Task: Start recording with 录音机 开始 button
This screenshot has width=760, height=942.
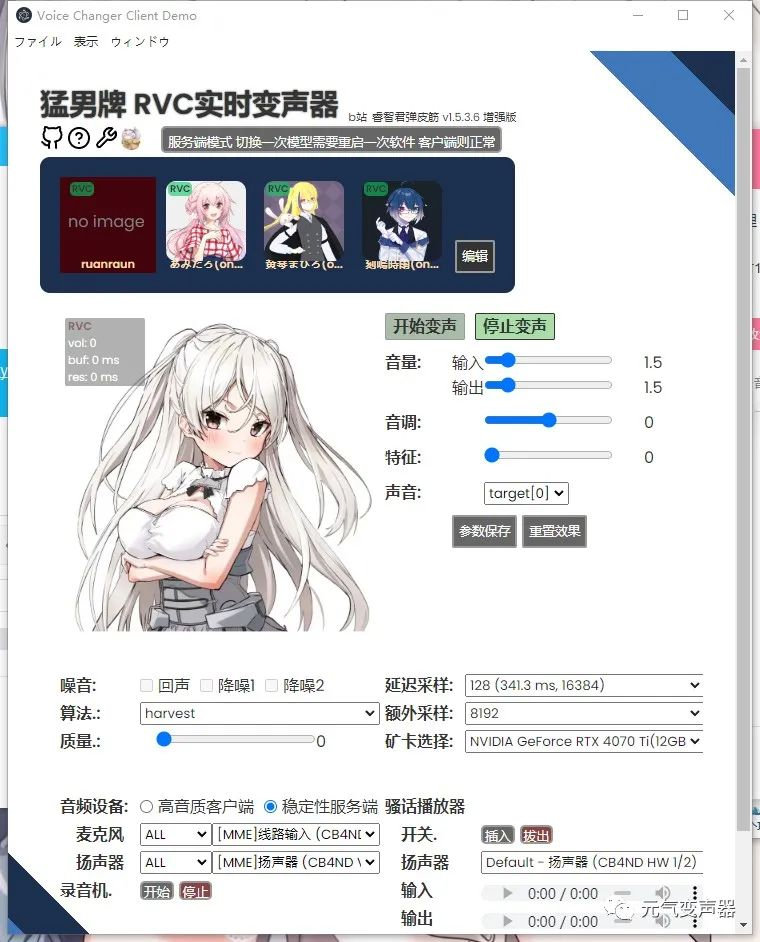Action: pos(157,891)
